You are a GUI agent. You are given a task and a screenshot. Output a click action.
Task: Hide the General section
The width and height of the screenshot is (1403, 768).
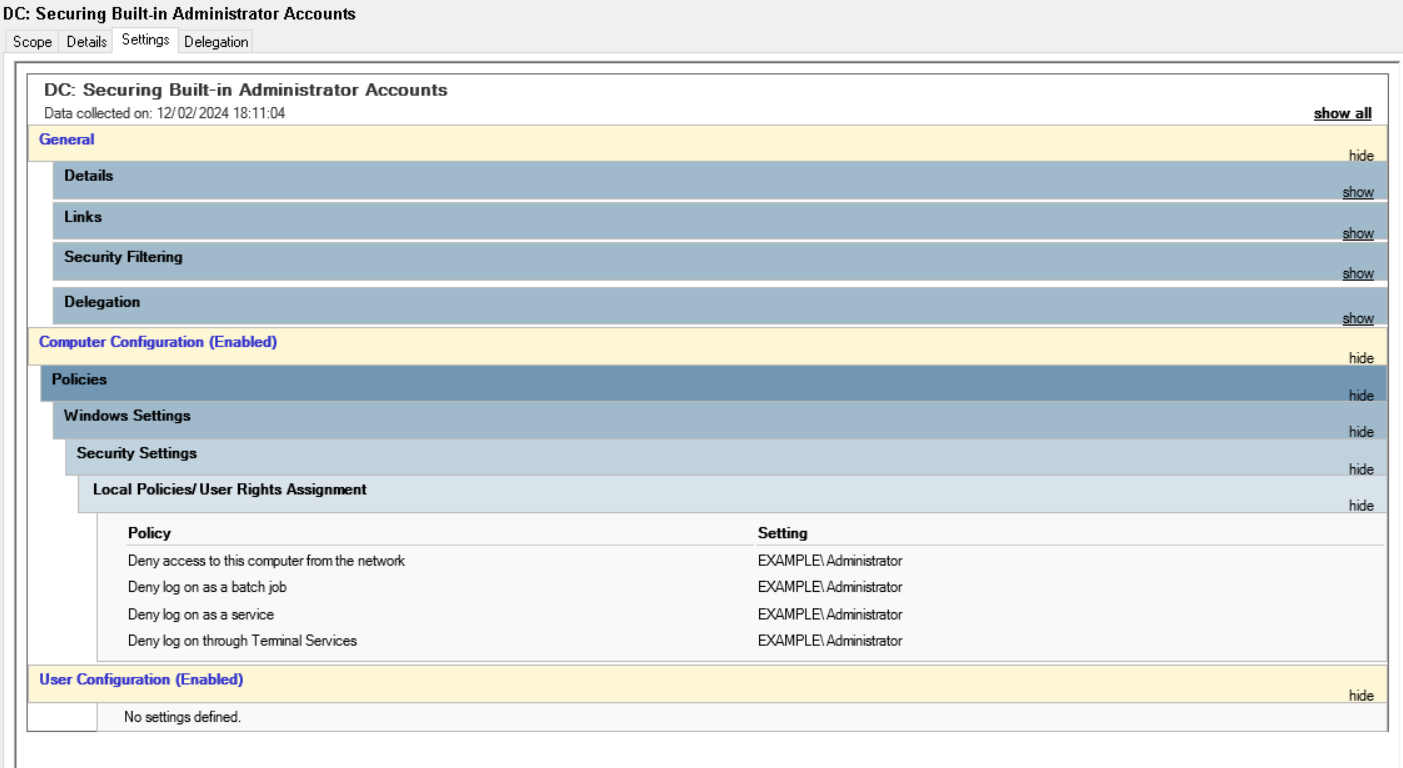click(1361, 156)
